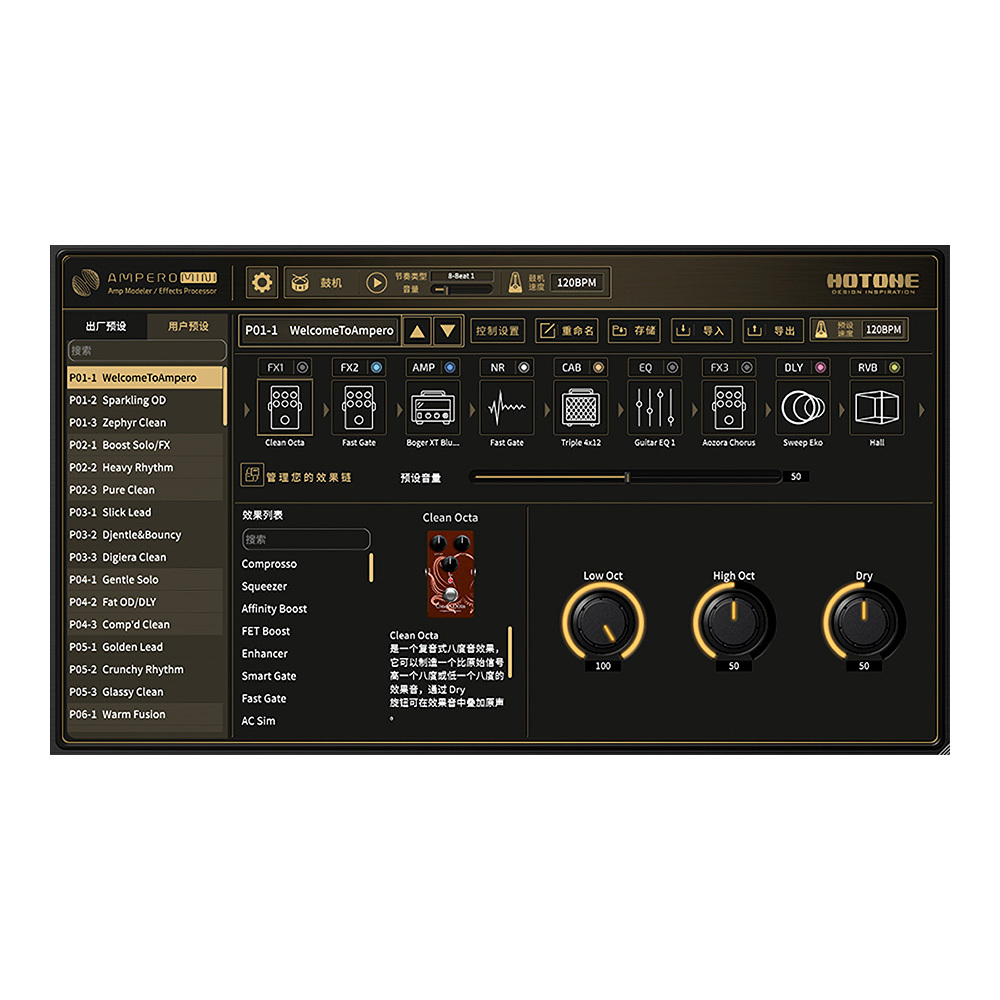Click the 存储 save button
The image size is (1000, 1000).
634,331
